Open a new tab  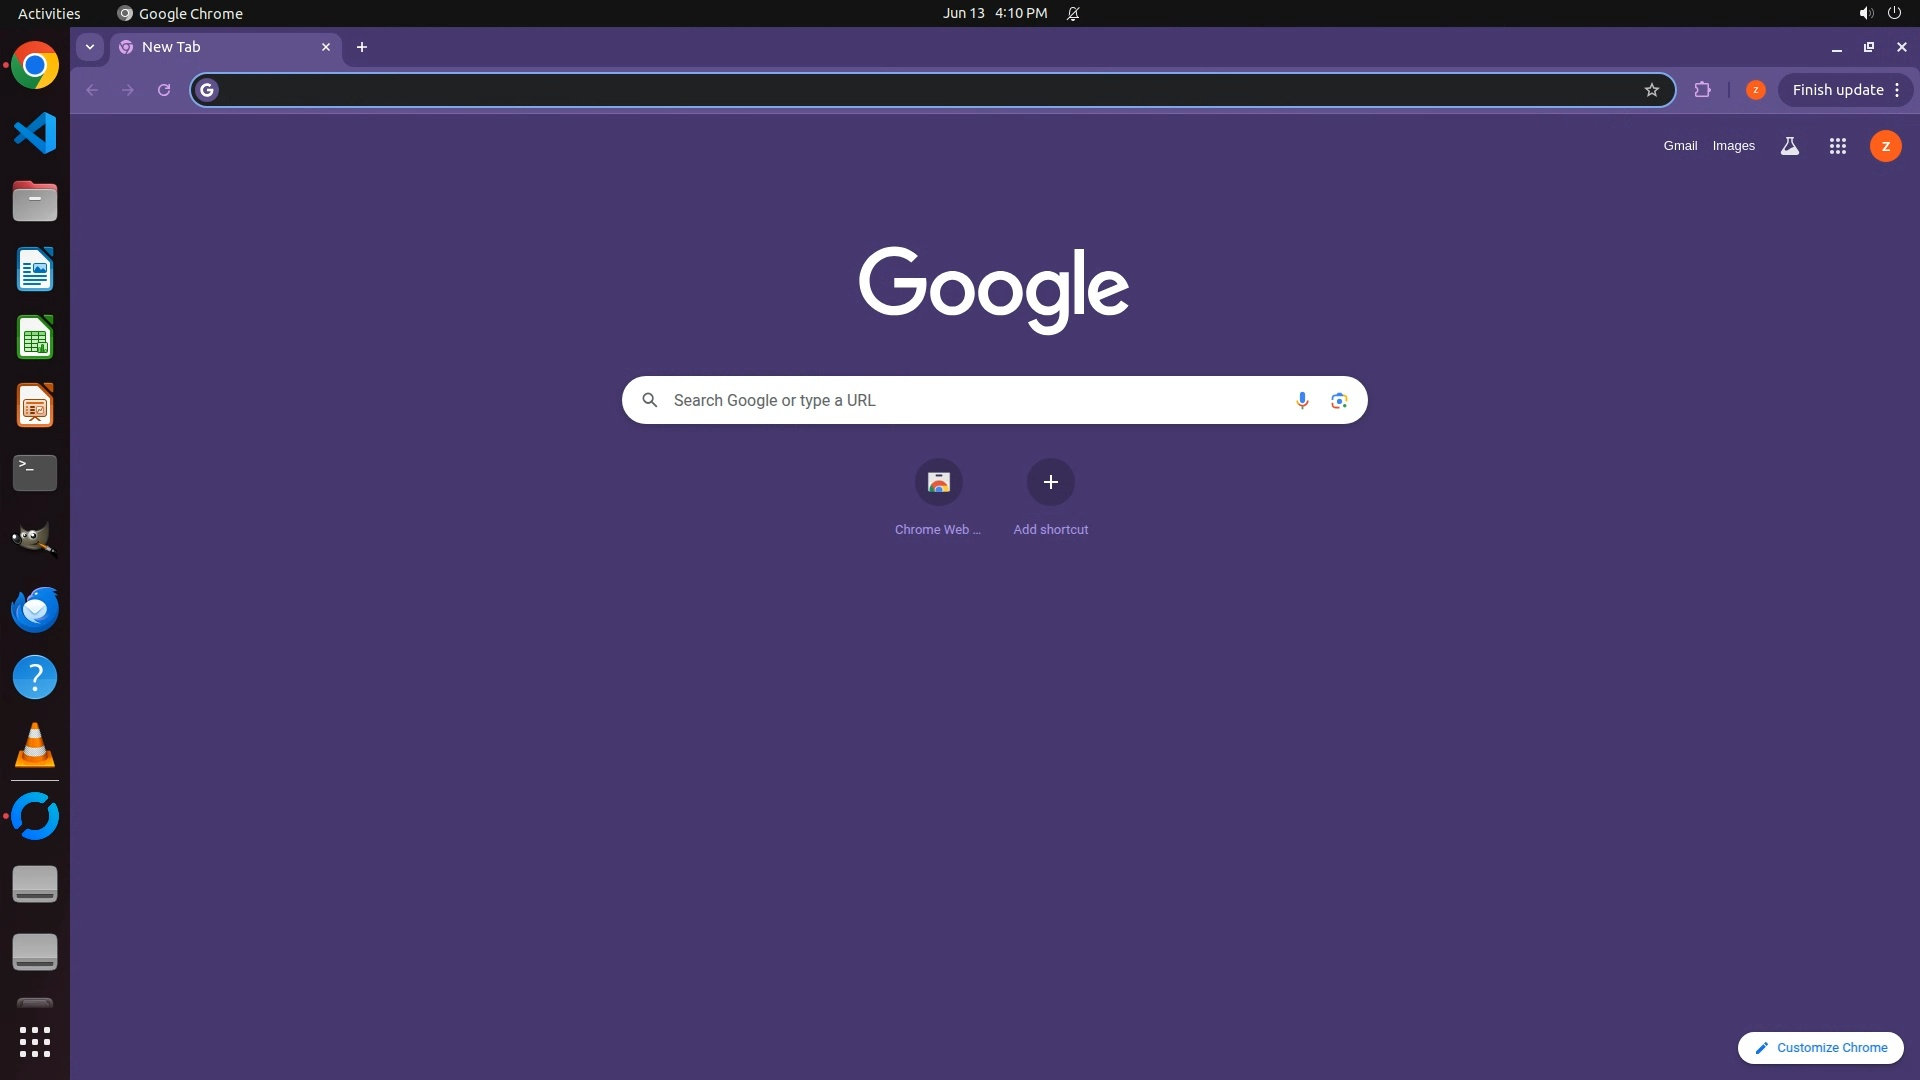[x=362, y=47]
